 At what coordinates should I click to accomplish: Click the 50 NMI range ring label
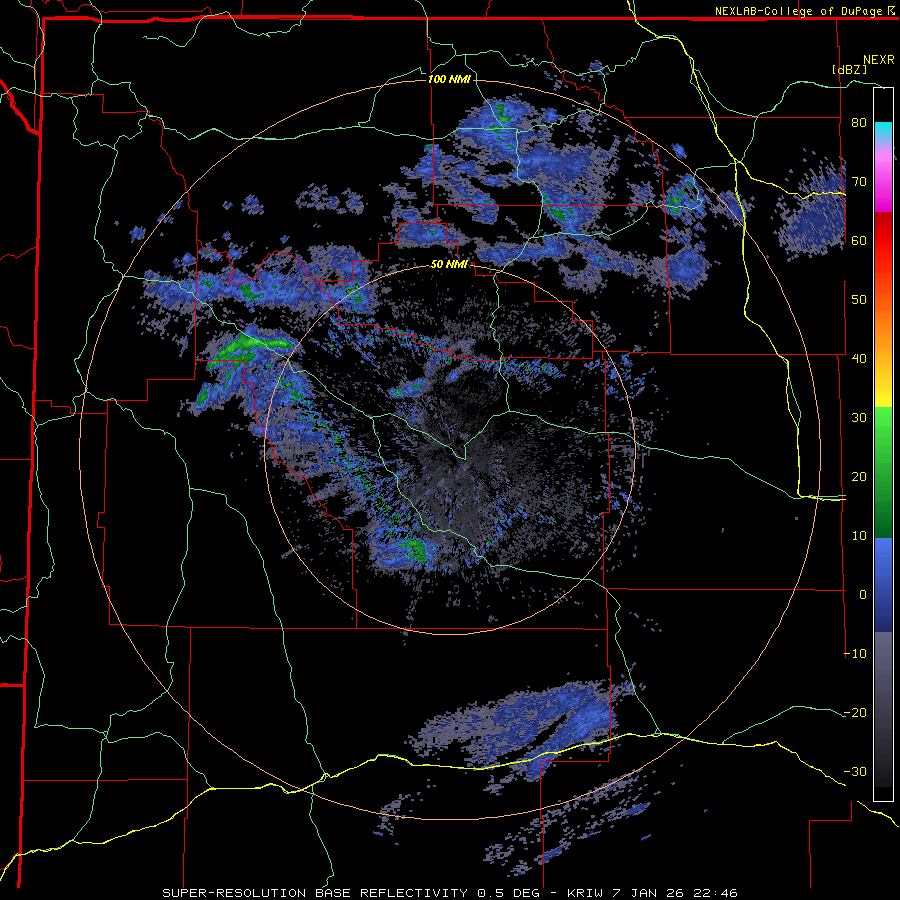[449, 265]
